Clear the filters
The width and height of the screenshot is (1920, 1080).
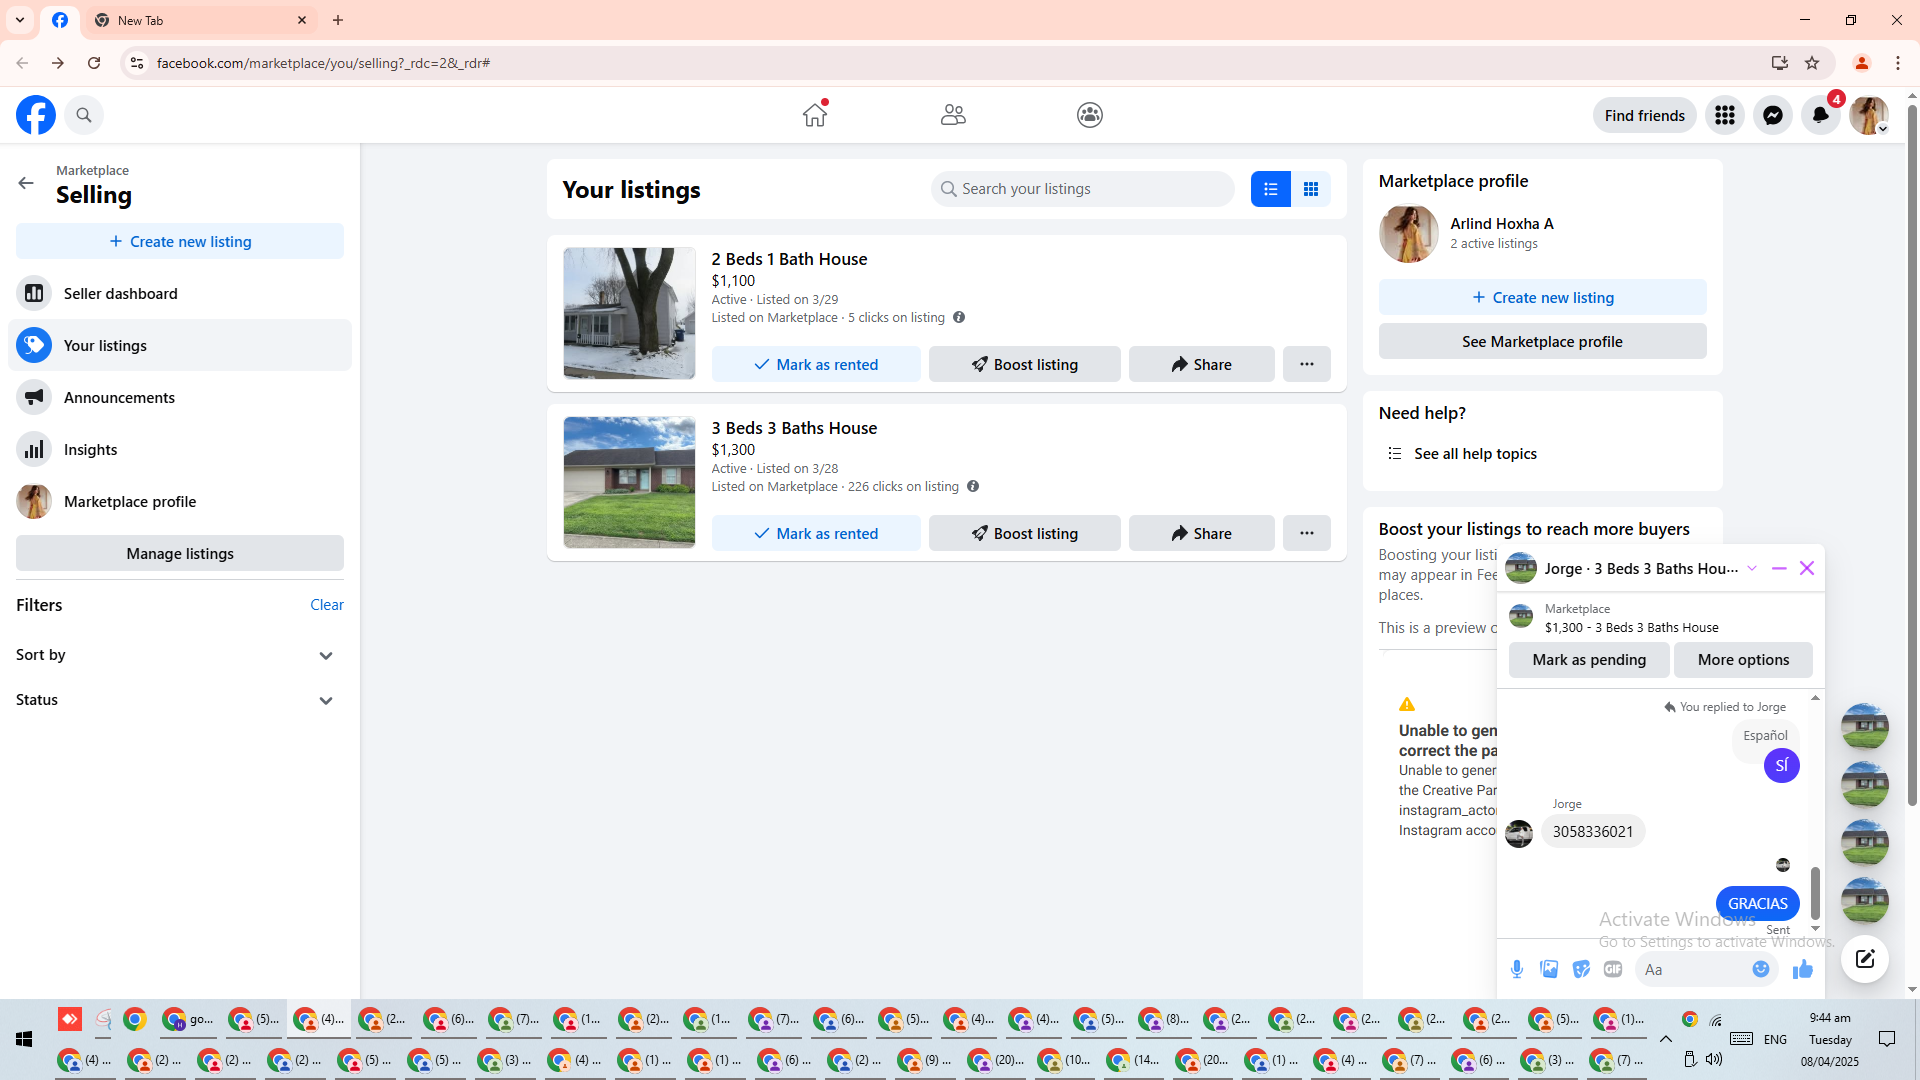tap(326, 604)
